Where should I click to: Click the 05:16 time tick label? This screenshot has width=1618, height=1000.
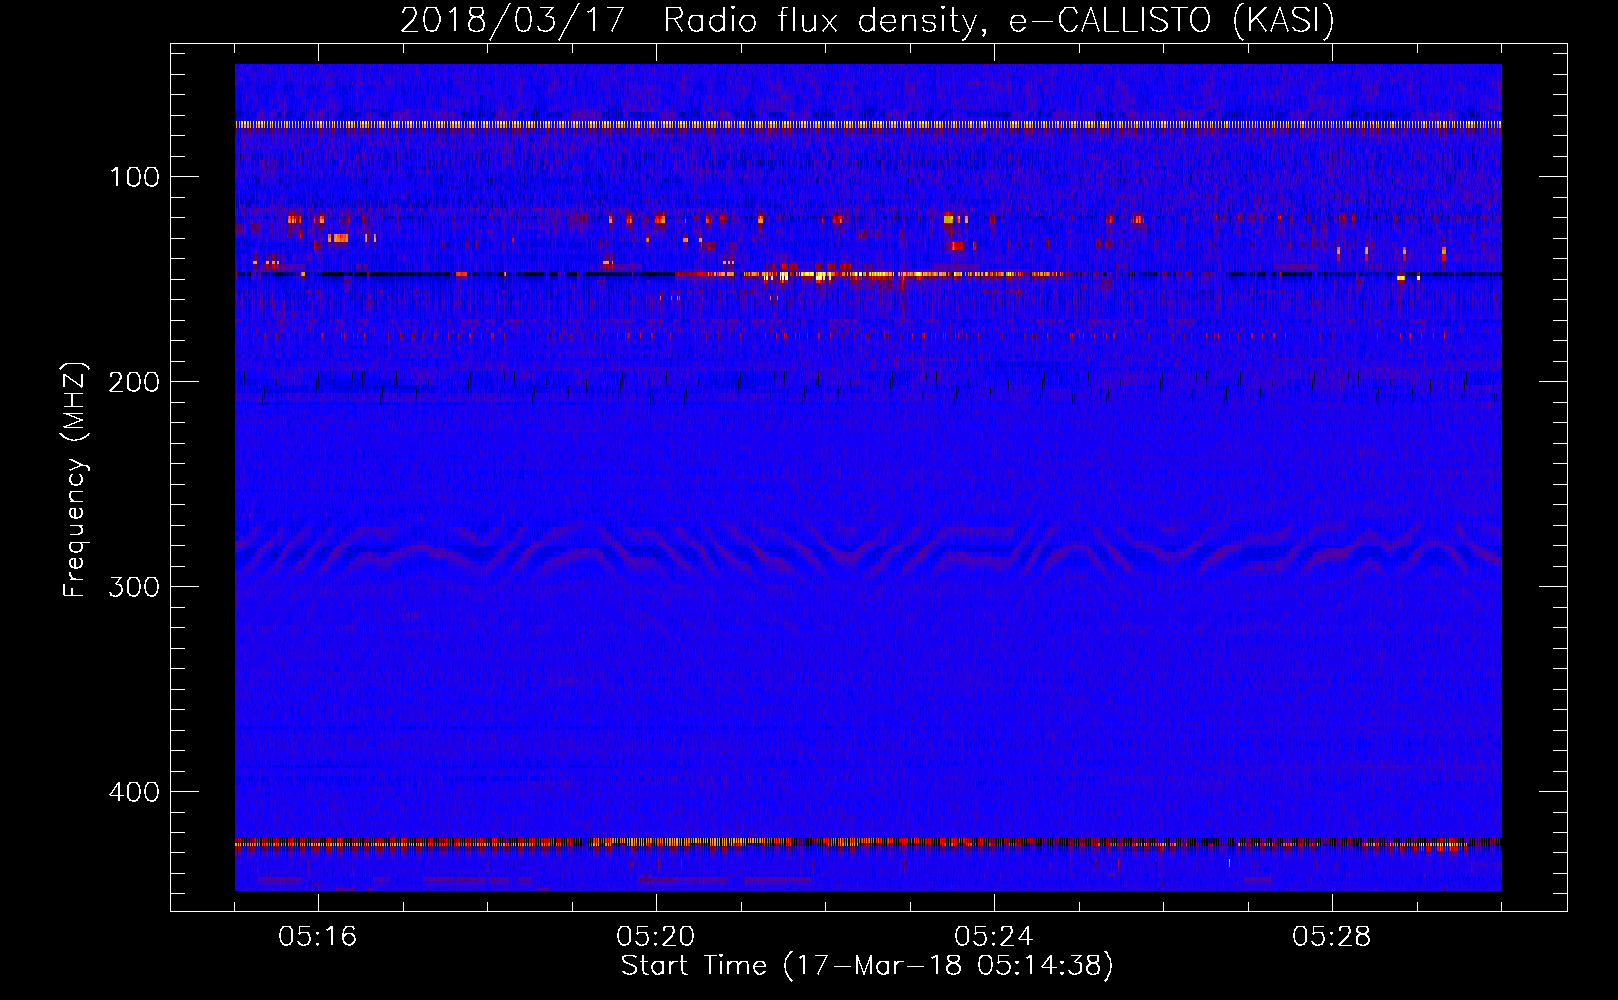(x=318, y=936)
